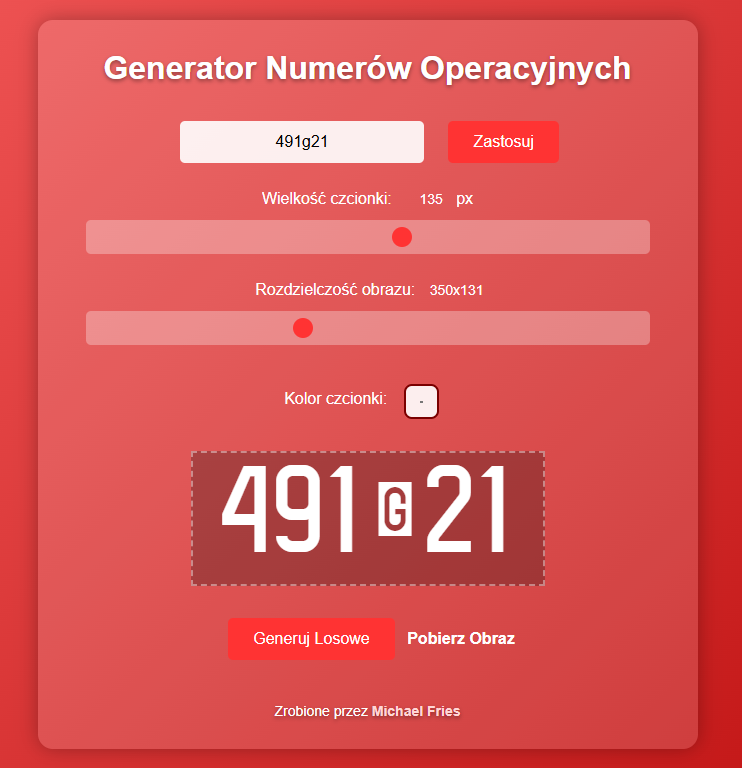Click the Wielkość czcionki label
This screenshot has height=768, width=742.
326,199
